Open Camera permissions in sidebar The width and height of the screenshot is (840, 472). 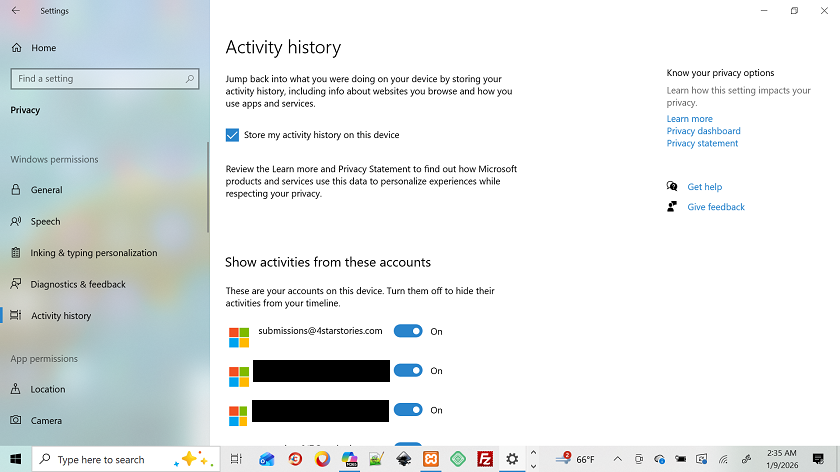click(x=46, y=421)
